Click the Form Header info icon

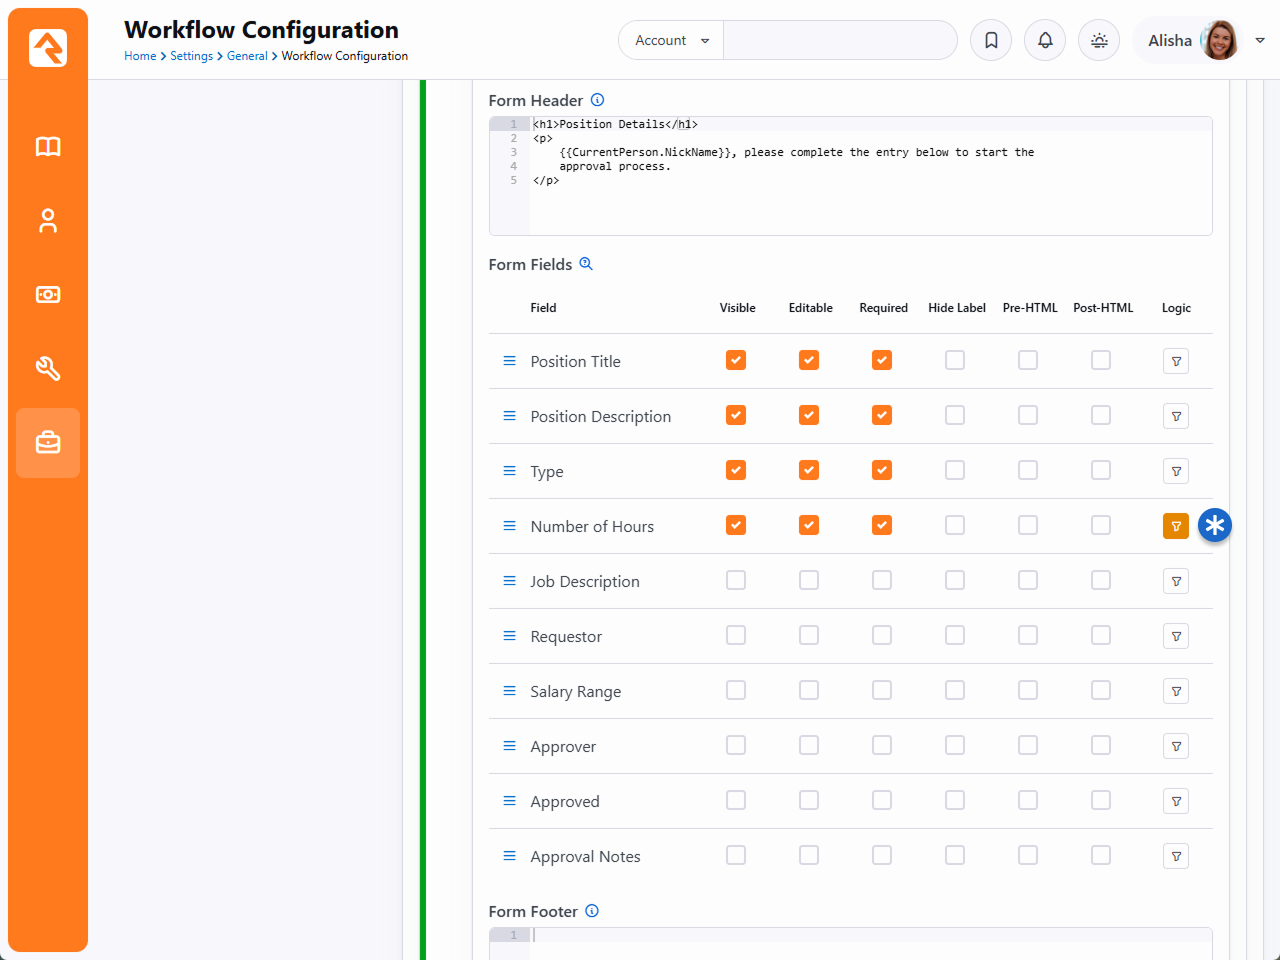click(597, 100)
